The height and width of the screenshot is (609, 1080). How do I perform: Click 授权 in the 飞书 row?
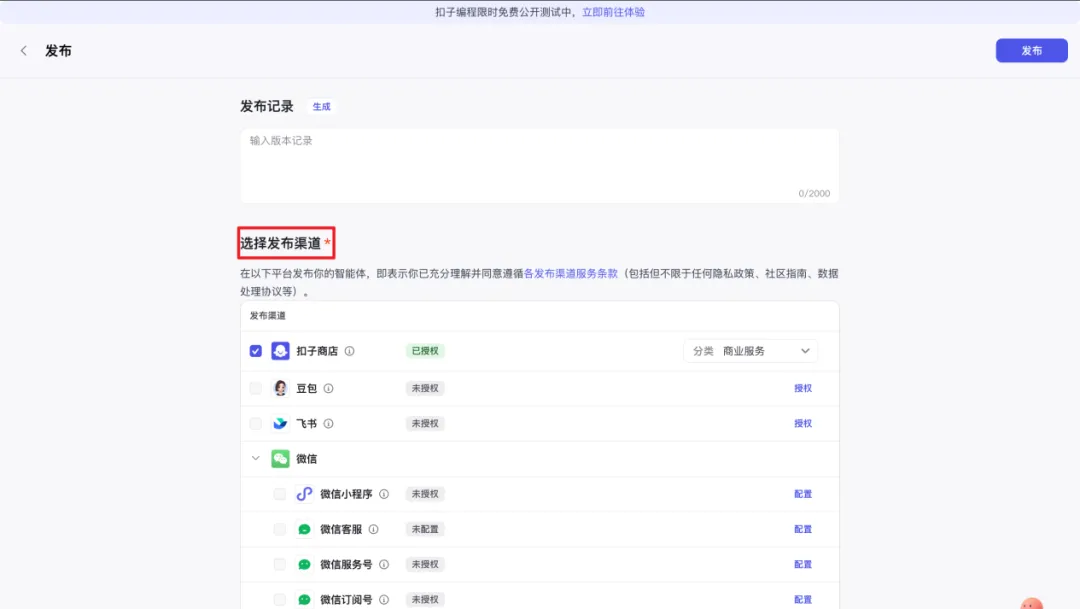tap(802, 423)
